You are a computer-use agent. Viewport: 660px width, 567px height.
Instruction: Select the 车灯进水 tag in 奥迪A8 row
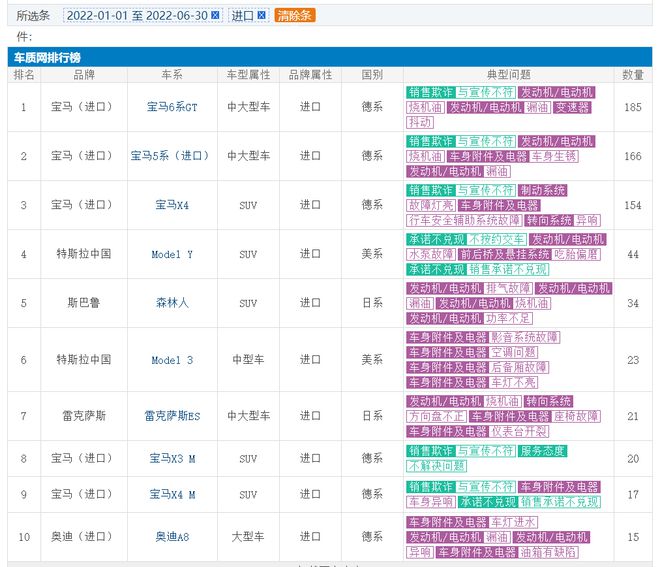pos(514,522)
